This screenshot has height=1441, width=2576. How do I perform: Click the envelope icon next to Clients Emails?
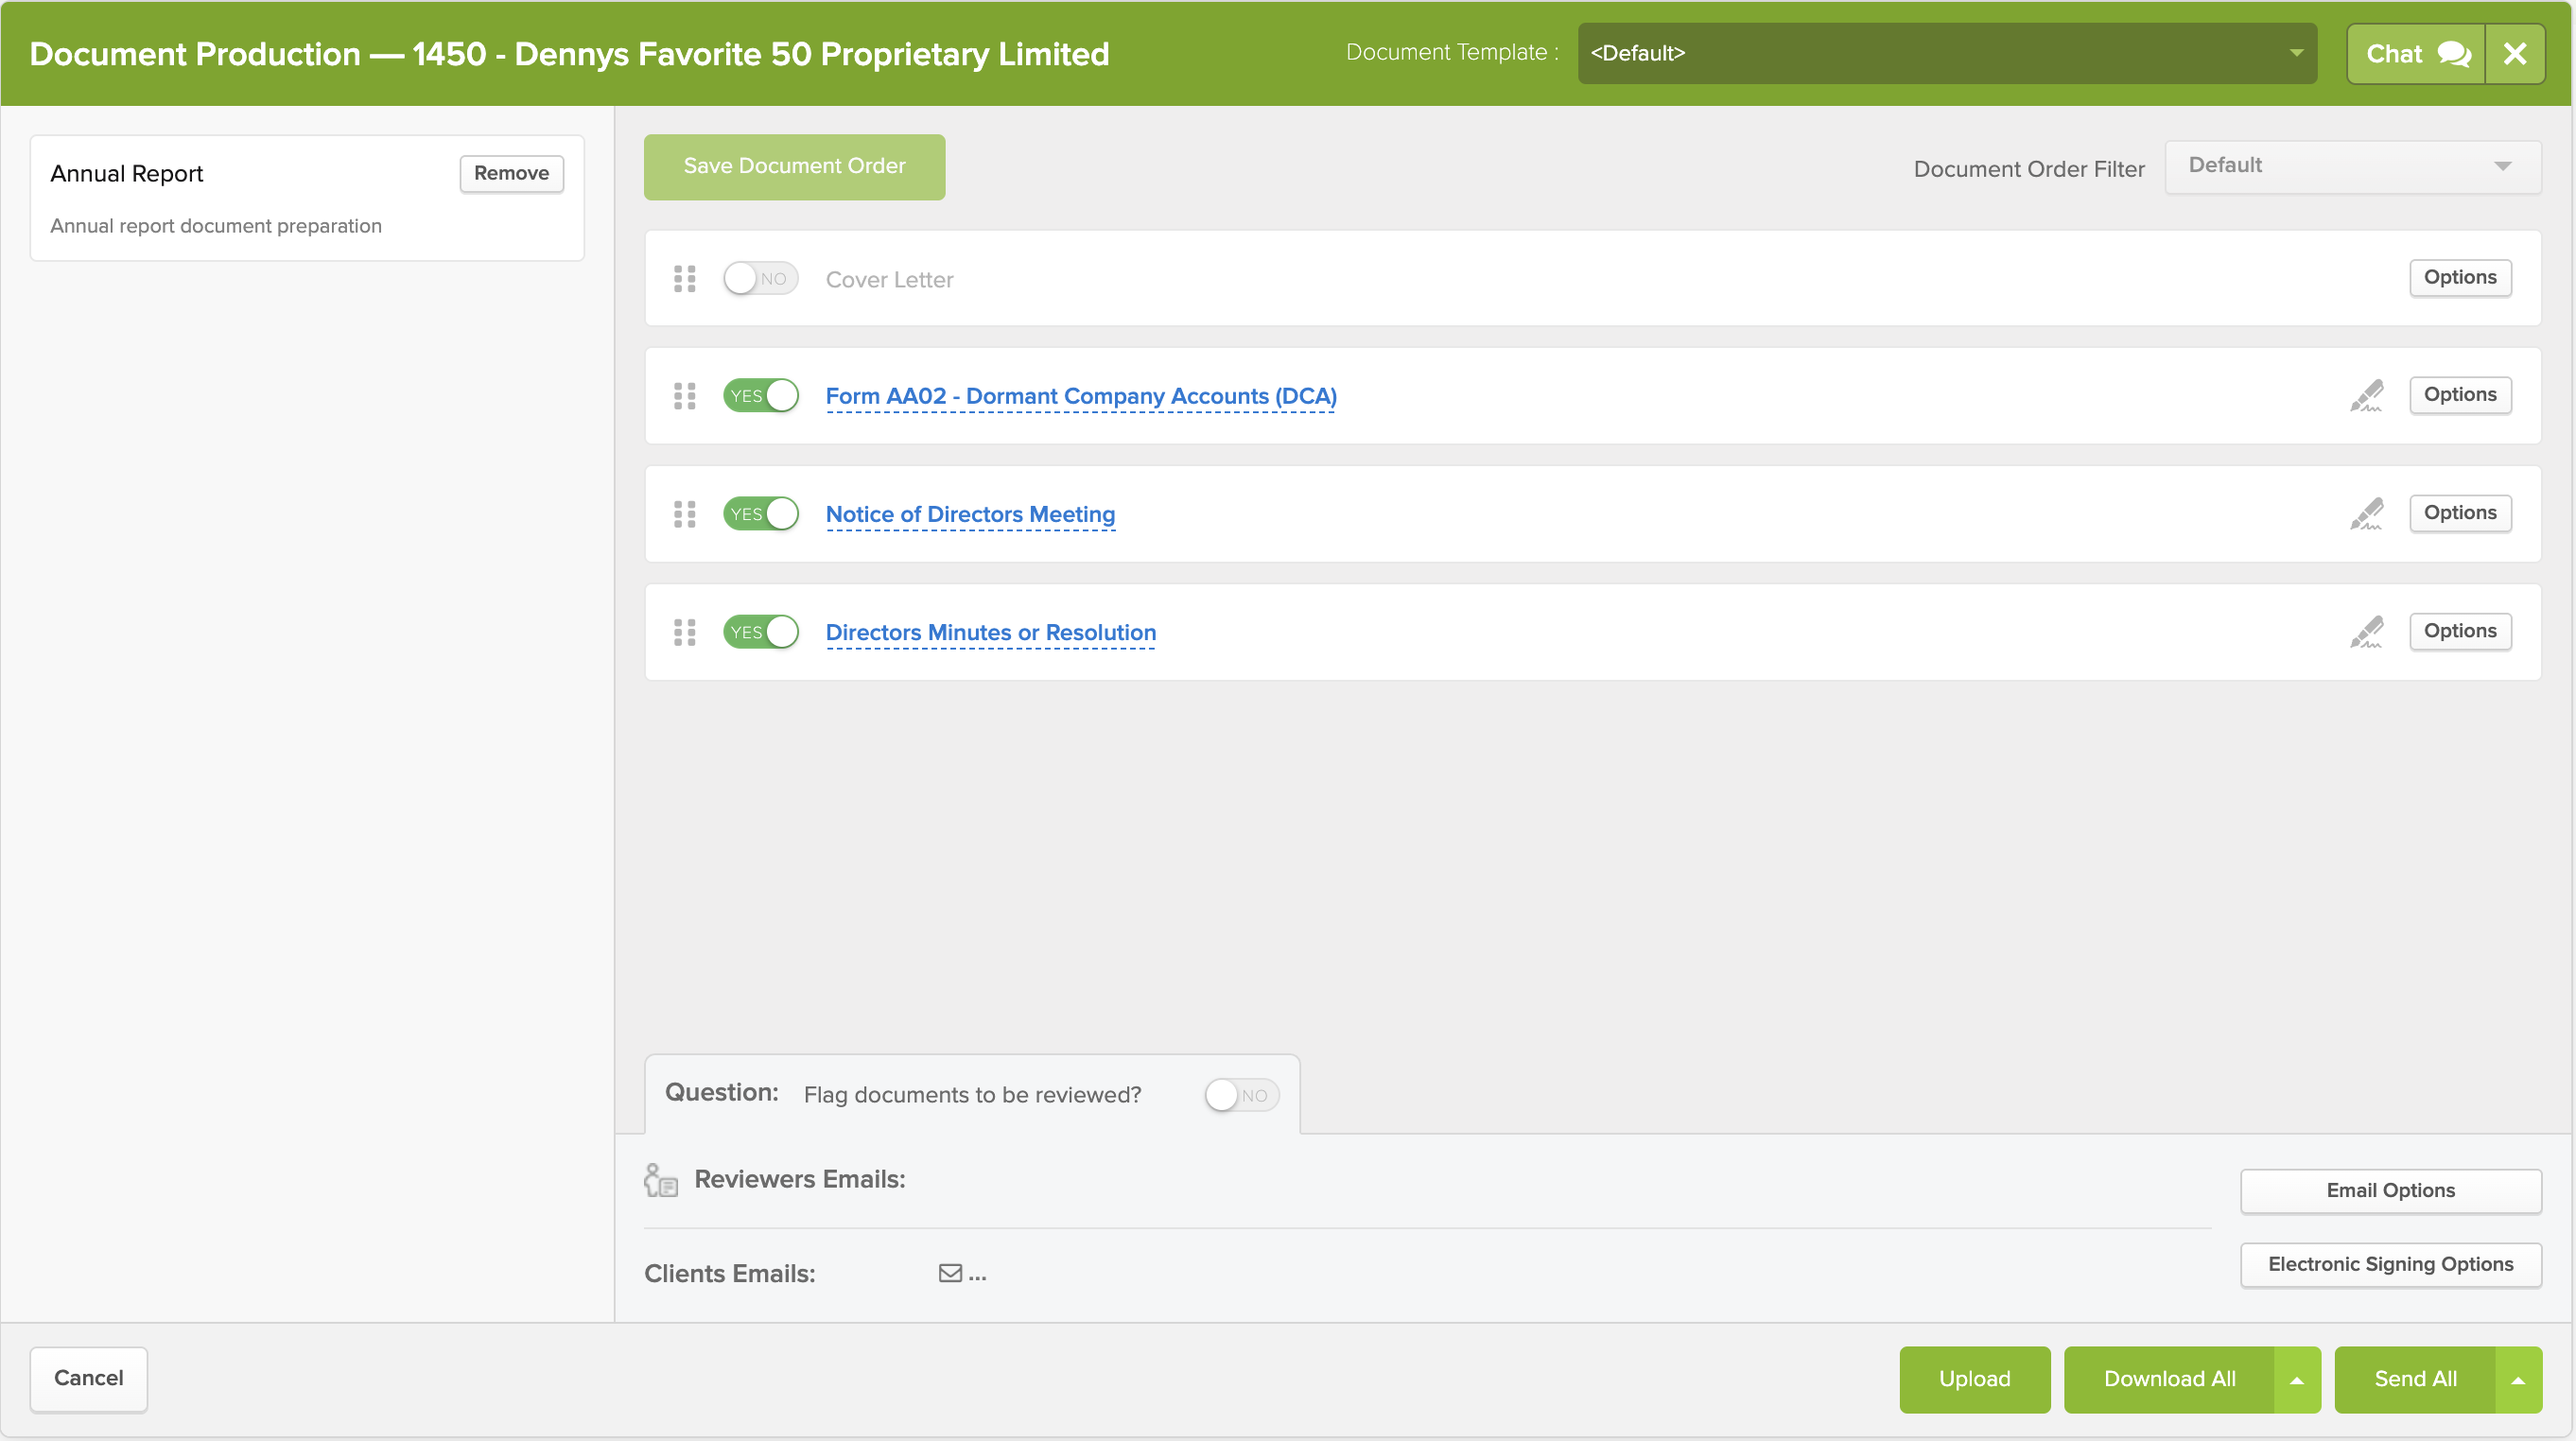[x=950, y=1273]
